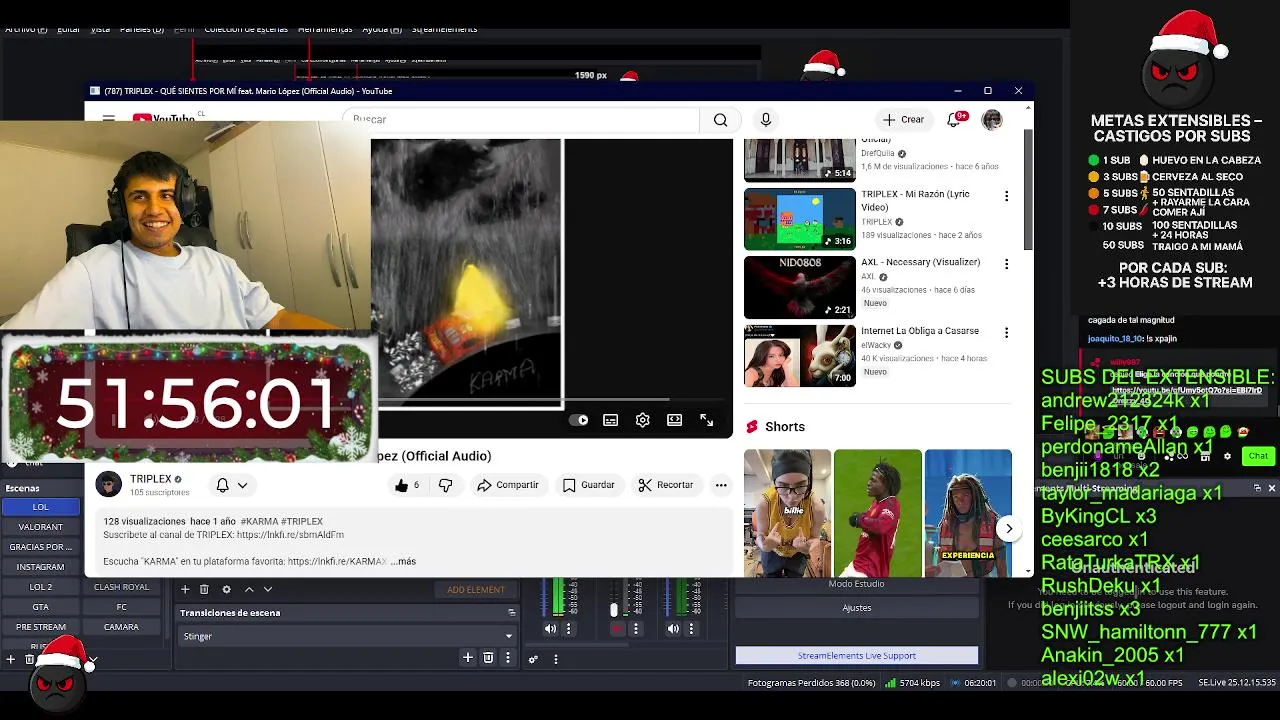Open advanced audio properties gears icon
This screenshot has height=720, width=1280.
(533, 659)
